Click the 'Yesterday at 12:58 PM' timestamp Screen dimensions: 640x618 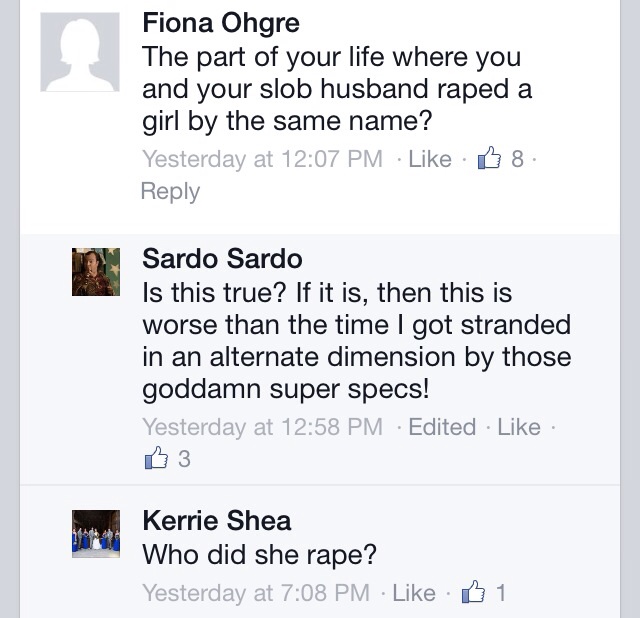tap(262, 427)
